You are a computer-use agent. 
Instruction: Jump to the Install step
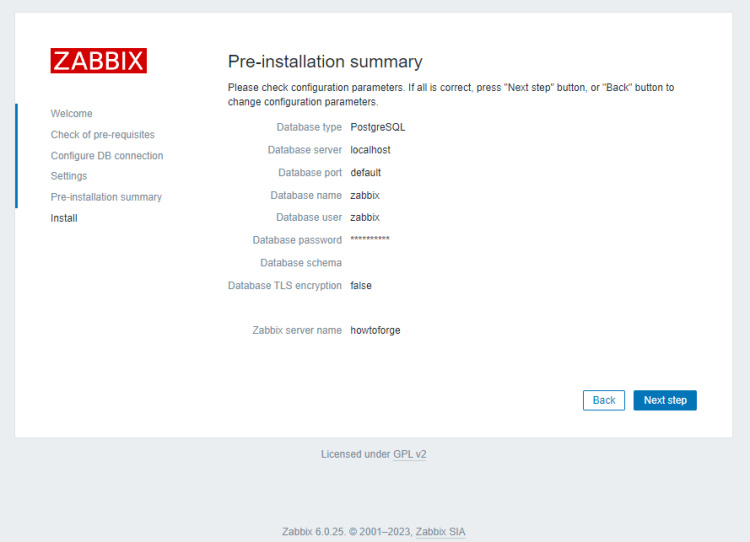[64, 218]
